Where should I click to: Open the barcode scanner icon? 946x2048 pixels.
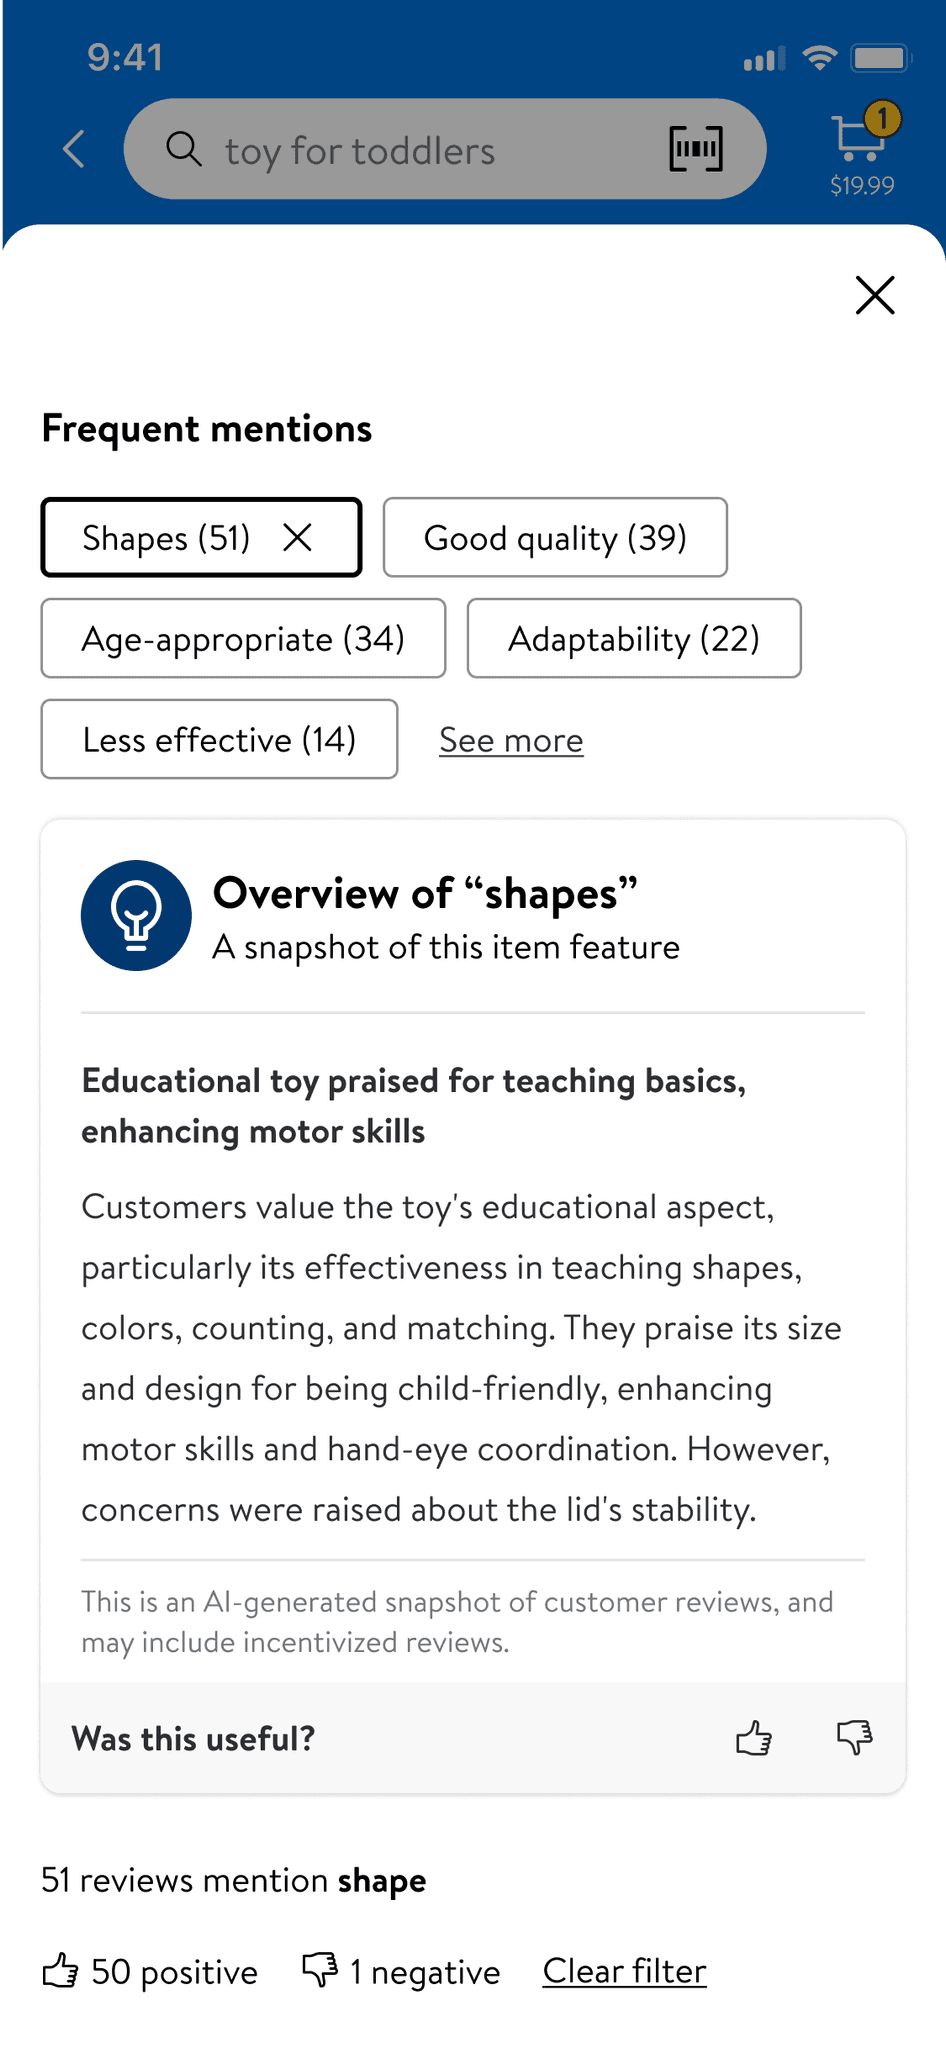[x=696, y=149]
